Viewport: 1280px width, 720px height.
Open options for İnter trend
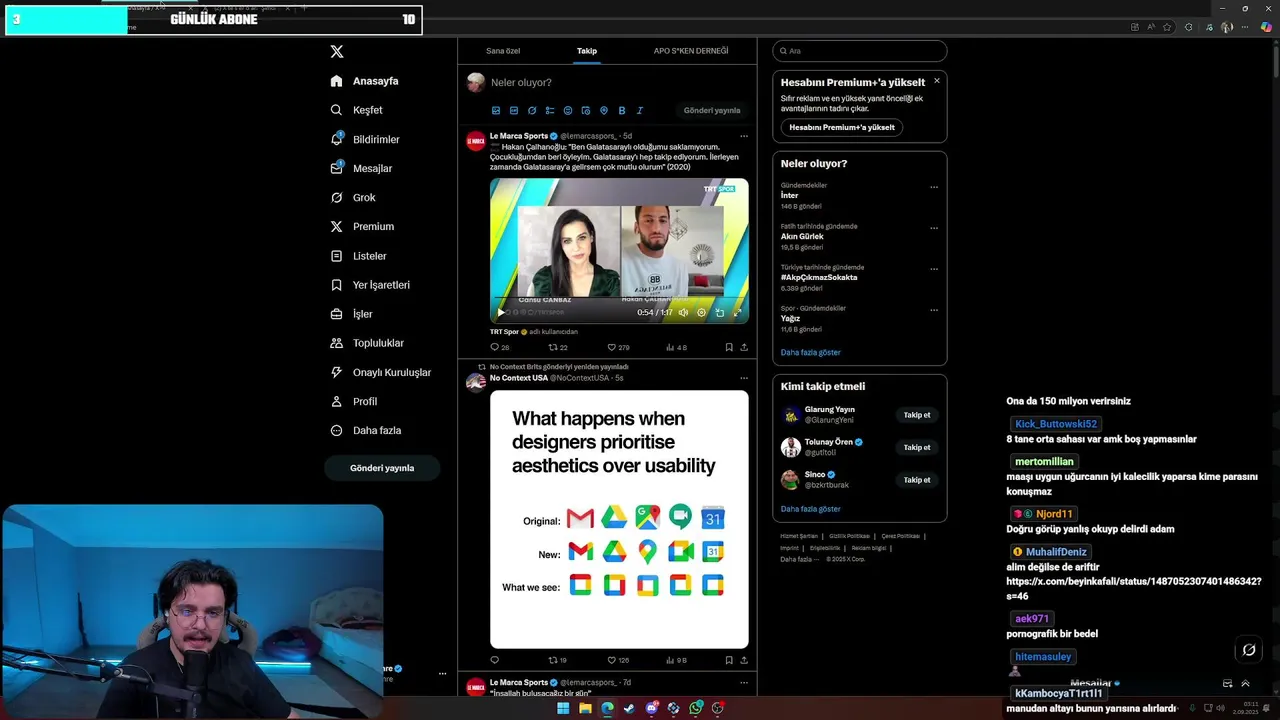tap(934, 187)
